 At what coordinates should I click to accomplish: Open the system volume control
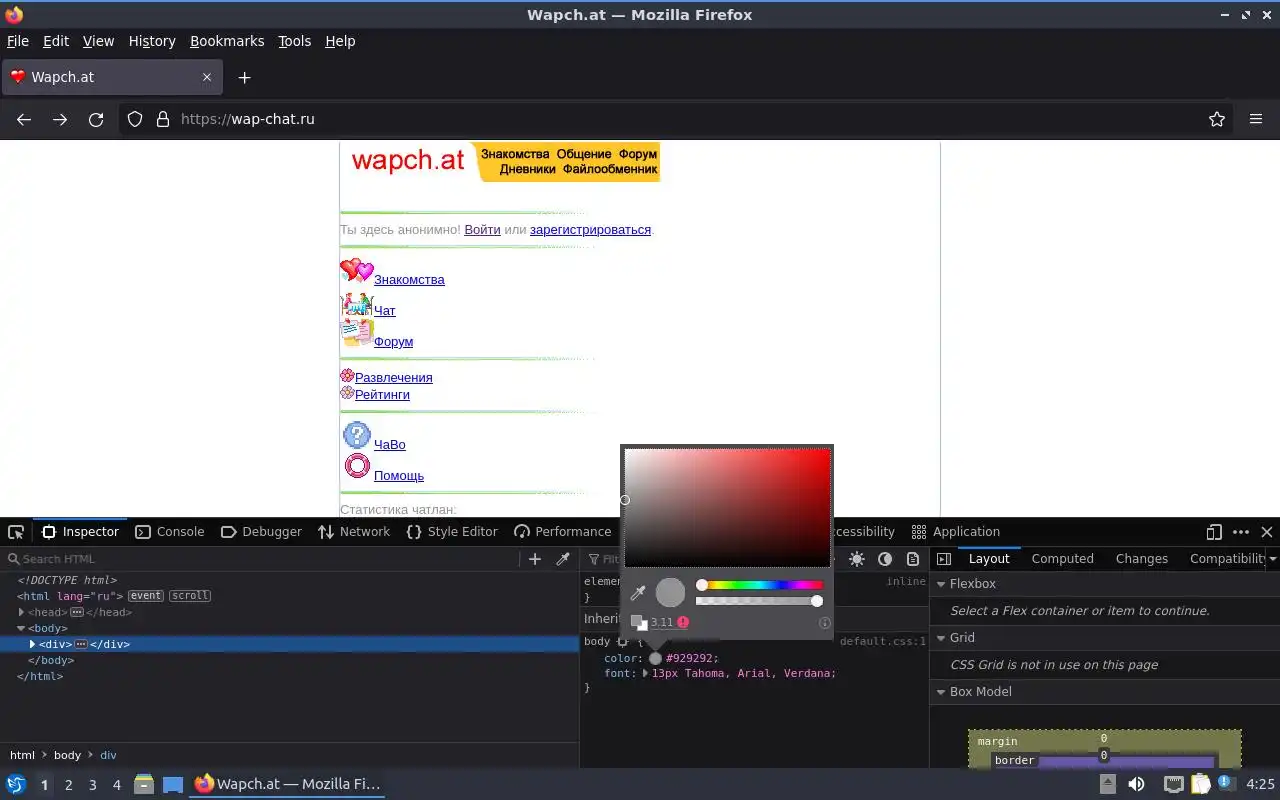tap(1136, 784)
